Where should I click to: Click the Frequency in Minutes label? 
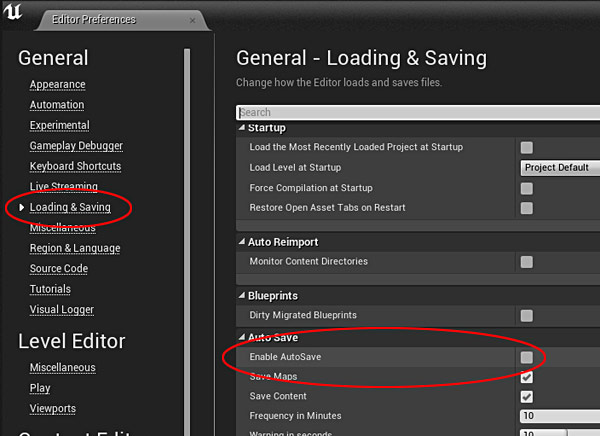[295, 416]
